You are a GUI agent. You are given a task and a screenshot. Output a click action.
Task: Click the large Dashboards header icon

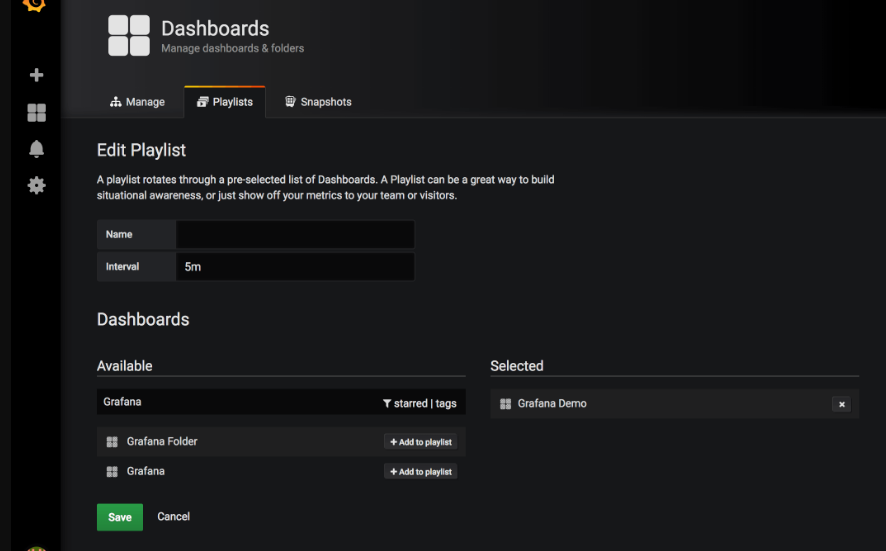[x=129, y=36]
